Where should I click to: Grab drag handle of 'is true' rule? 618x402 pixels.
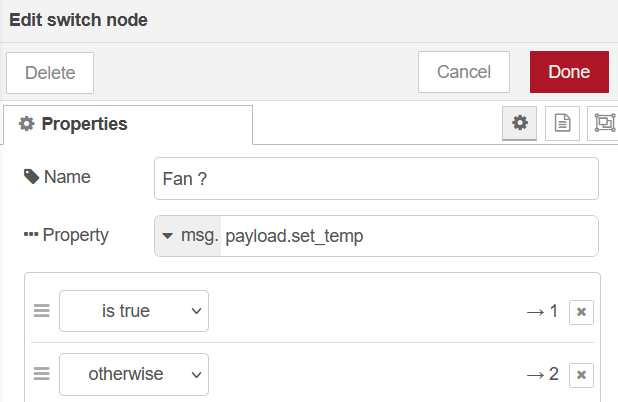[42, 311]
